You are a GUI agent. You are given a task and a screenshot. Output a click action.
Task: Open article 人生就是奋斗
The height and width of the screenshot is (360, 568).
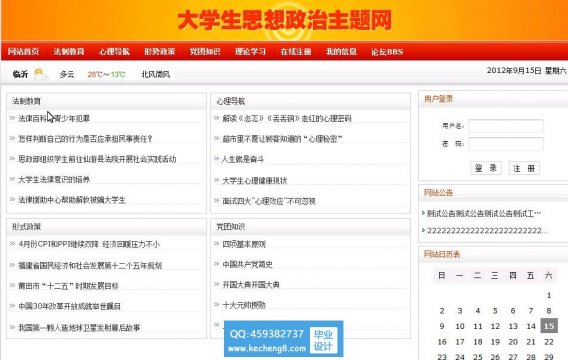click(243, 159)
